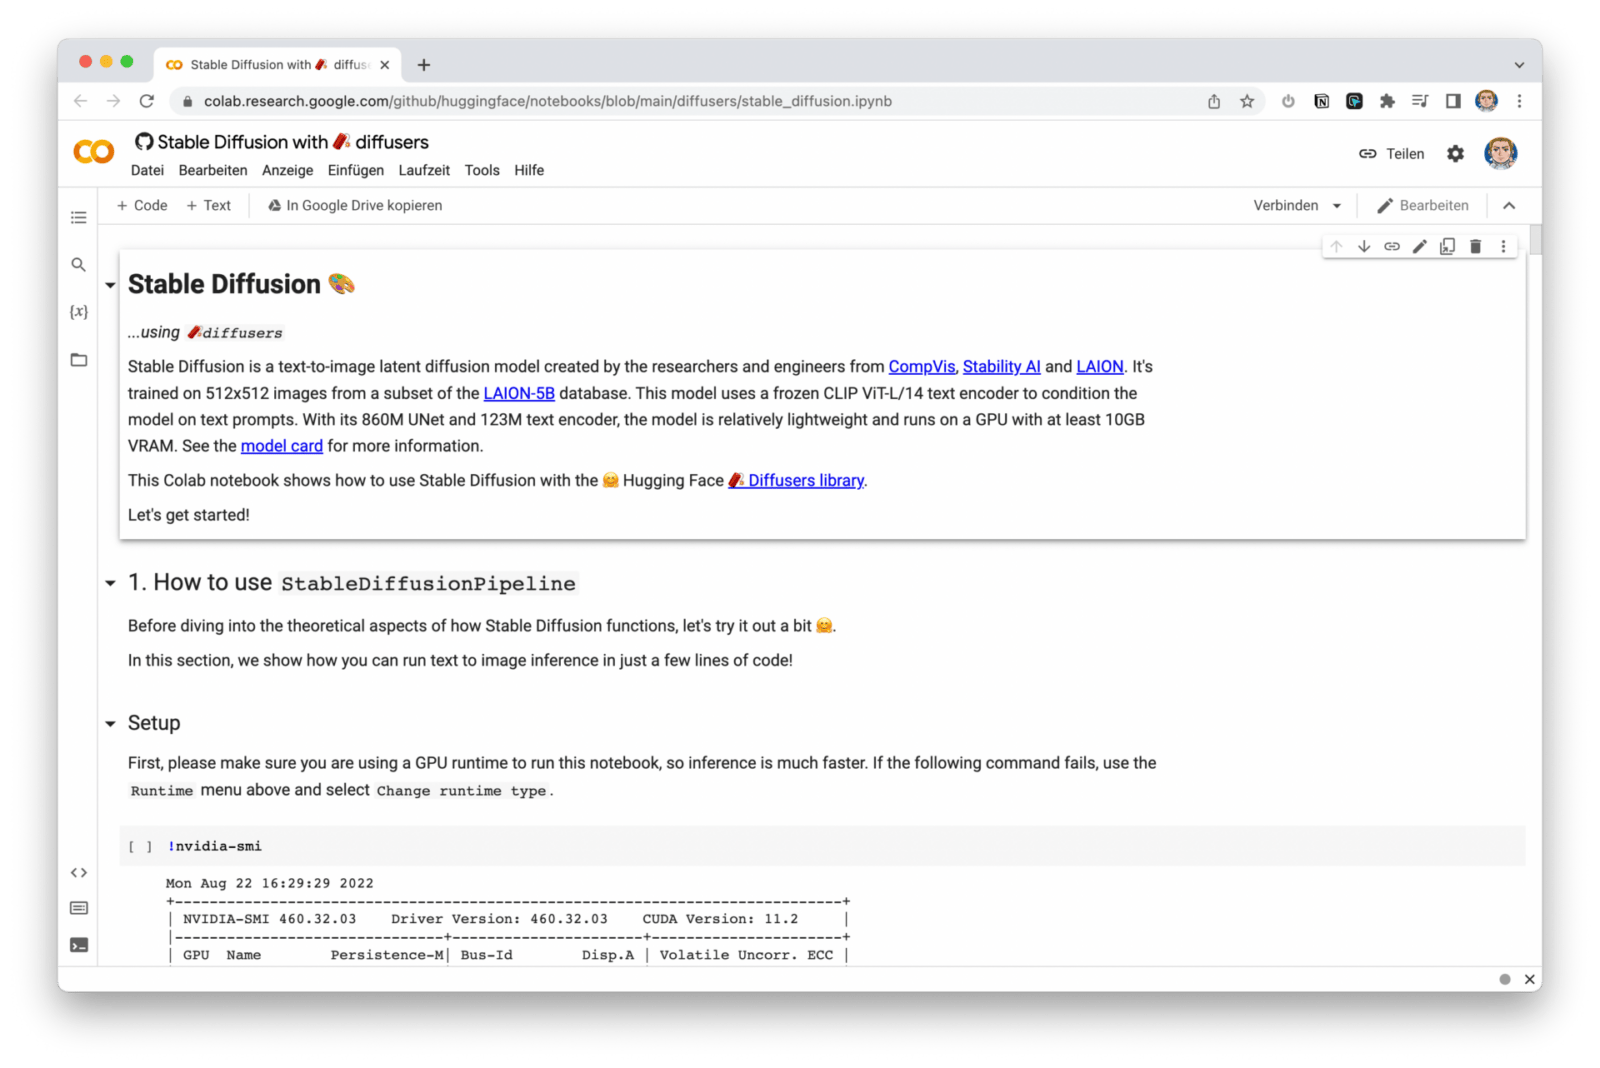Add a new Code cell
Image resolution: width=1600 pixels, height=1068 pixels.
[142, 206]
